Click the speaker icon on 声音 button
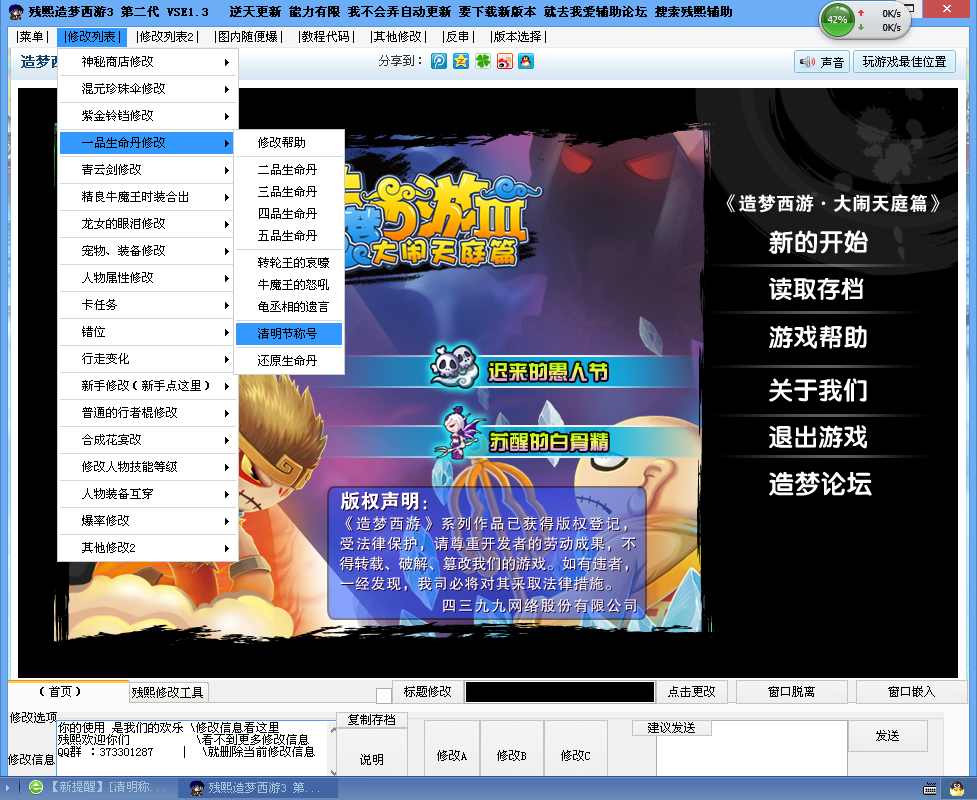The image size is (977, 800). [807, 62]
